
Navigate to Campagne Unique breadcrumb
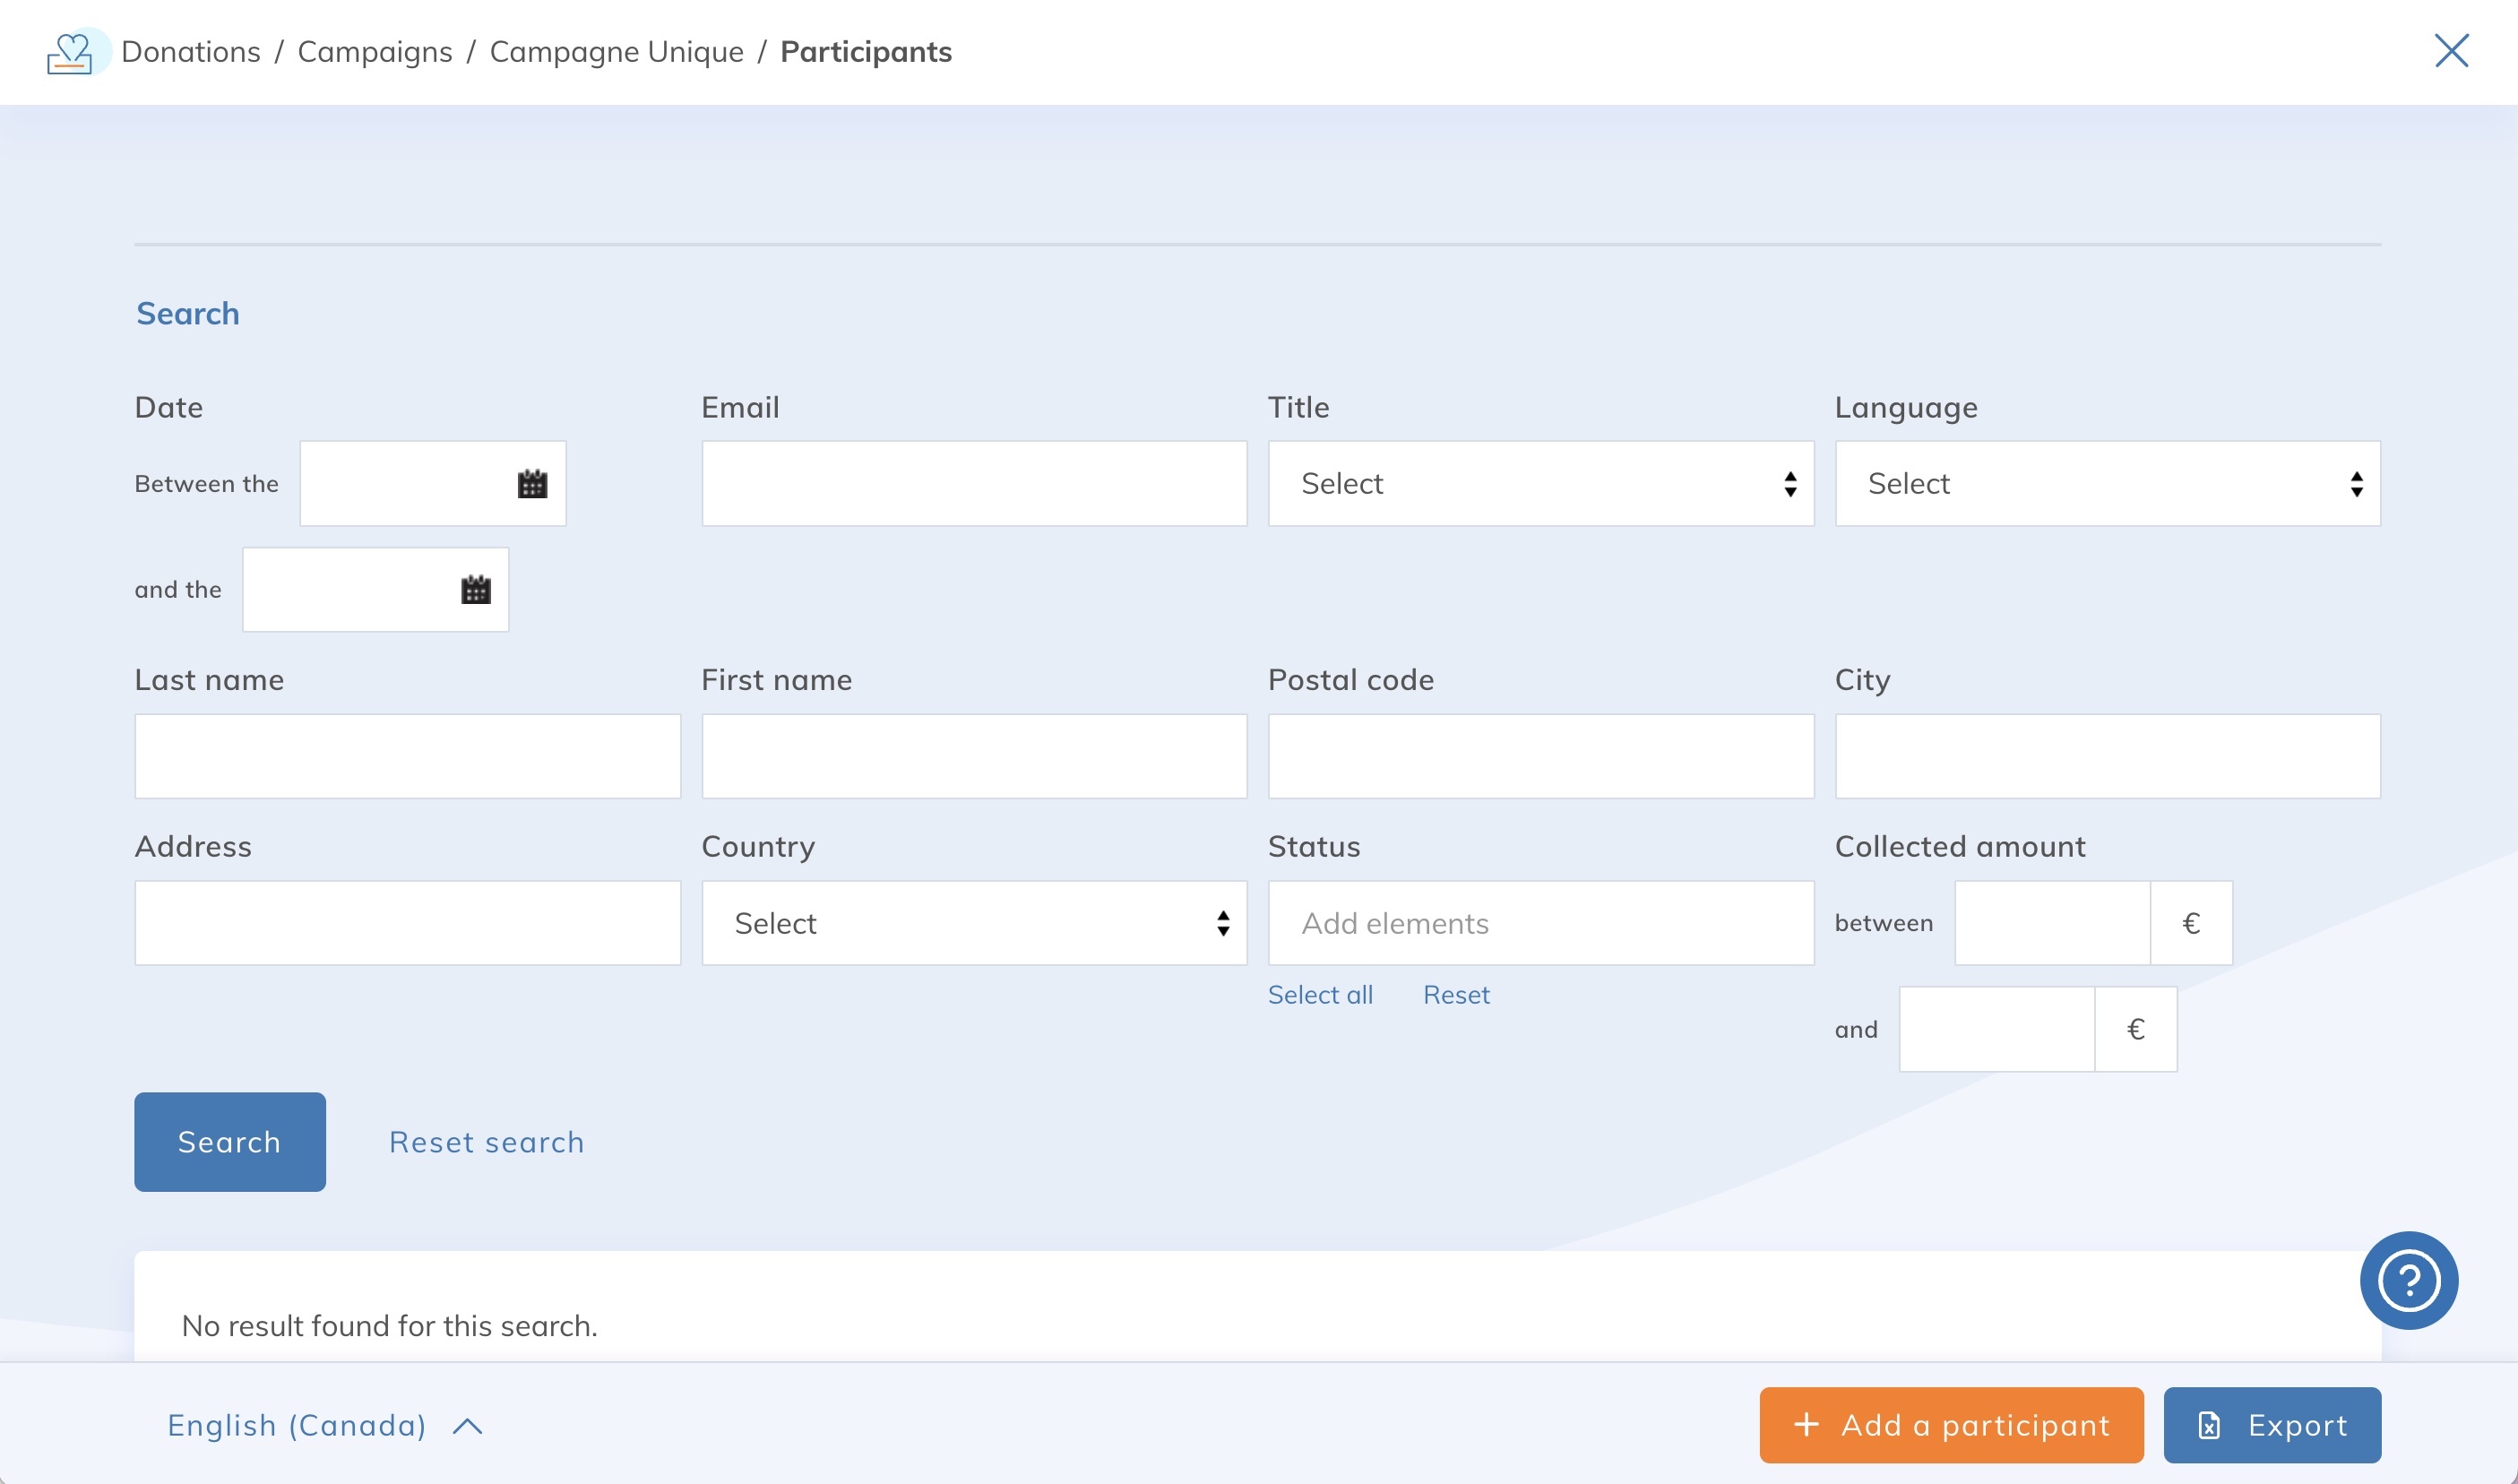tap(616, 52)
